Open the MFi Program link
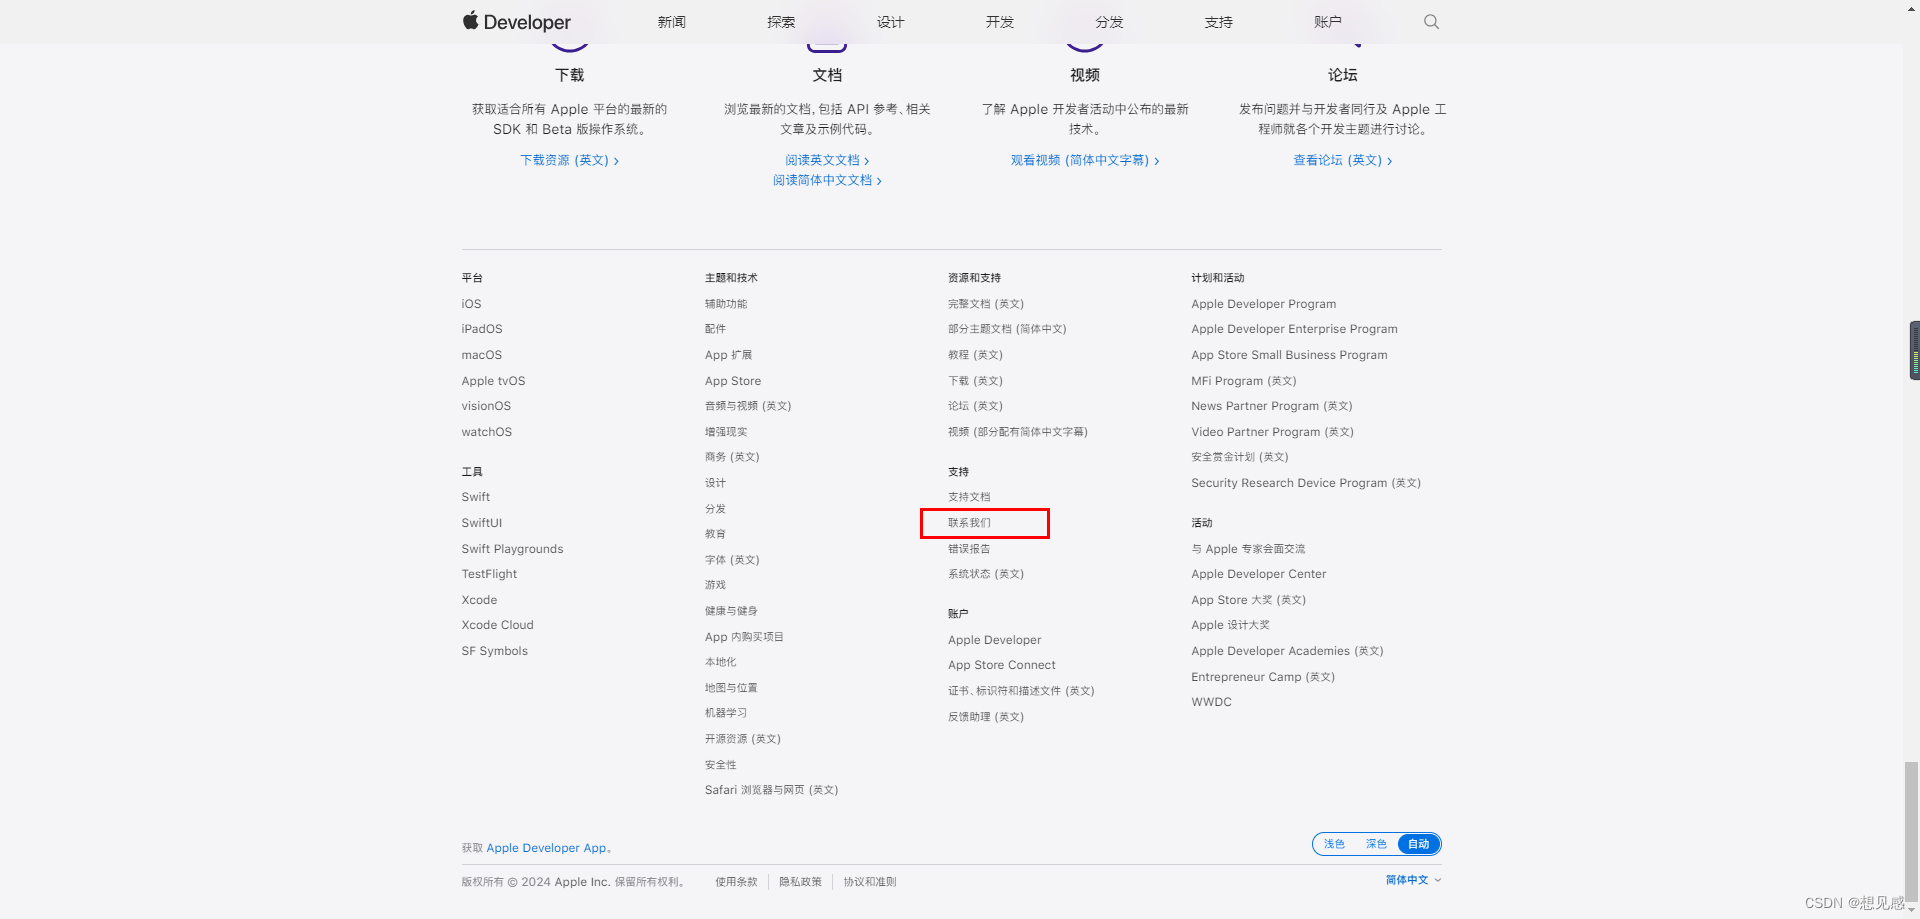 1244,381
